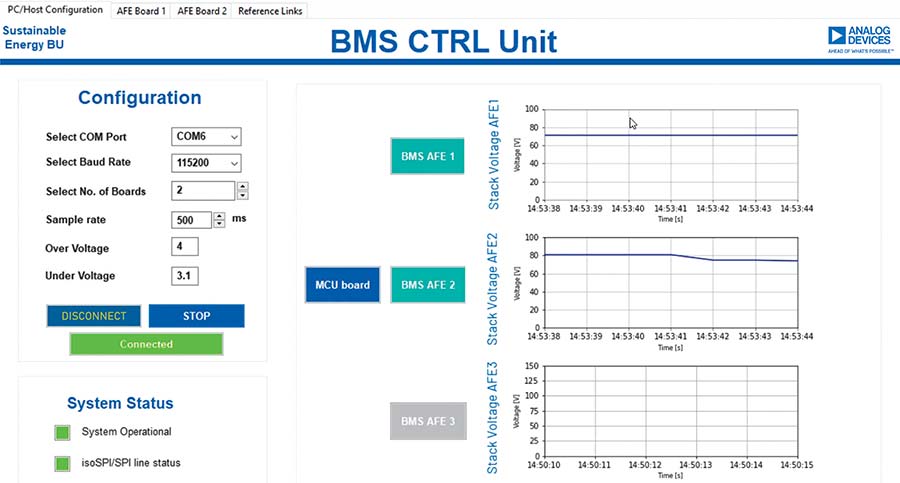Click the Over Voltage input box
Image resolution: width=900 pixels, height=483 pixels.
pos(185,246)
